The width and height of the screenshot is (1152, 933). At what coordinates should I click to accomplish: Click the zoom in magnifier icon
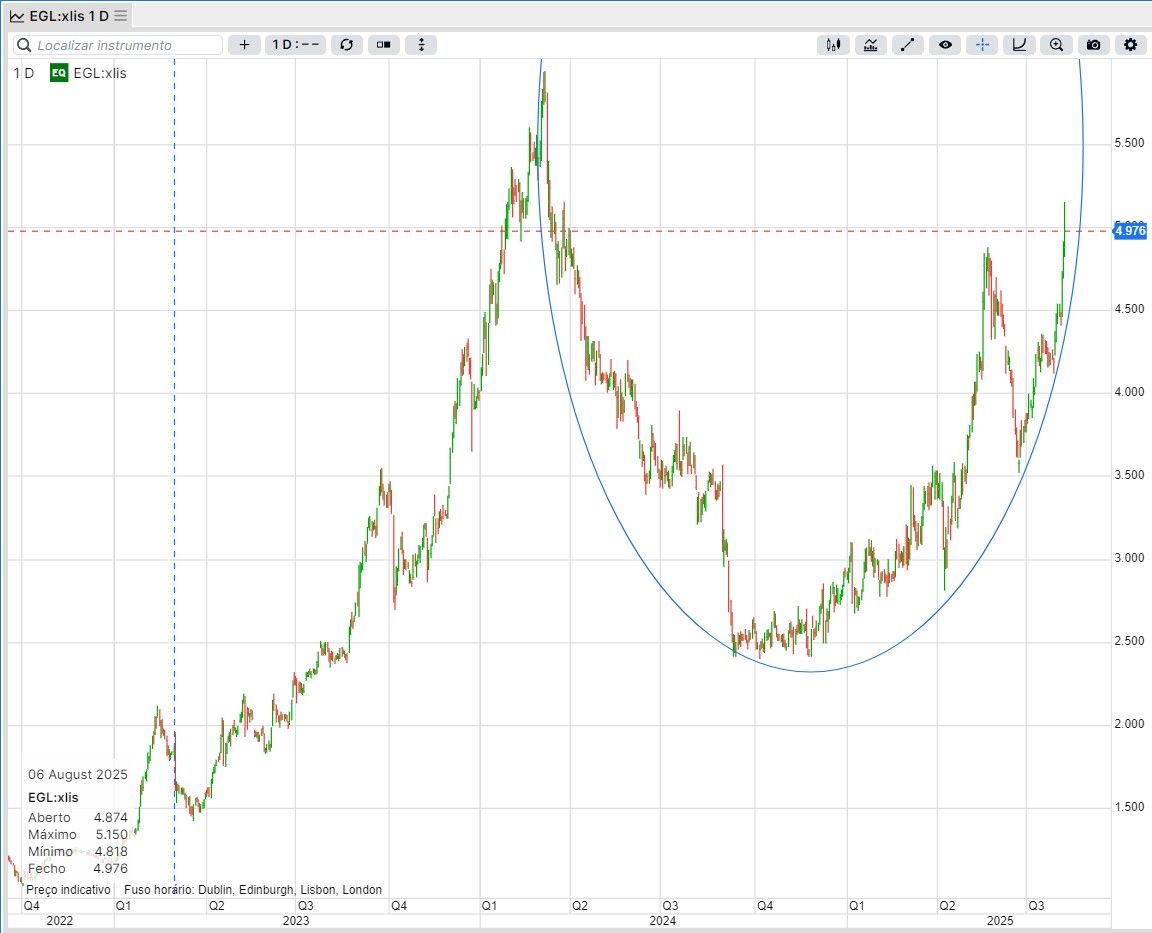1056,45
